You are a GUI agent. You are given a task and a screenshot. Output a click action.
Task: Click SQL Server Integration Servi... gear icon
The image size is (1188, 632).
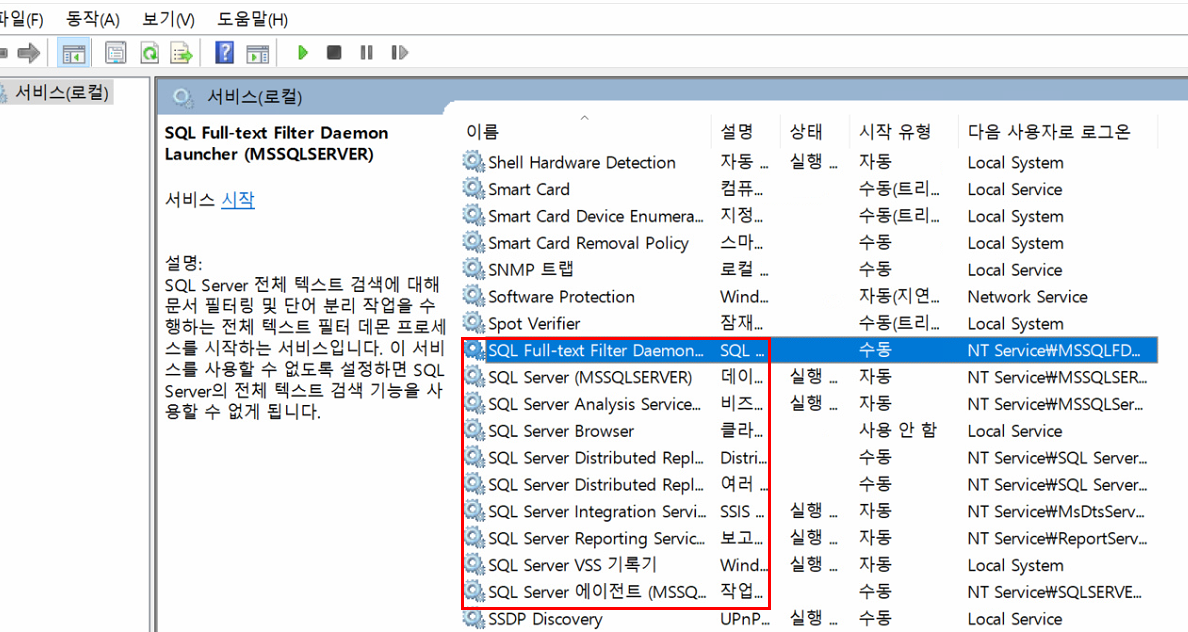pyautogui.click(x=474, y=511)
